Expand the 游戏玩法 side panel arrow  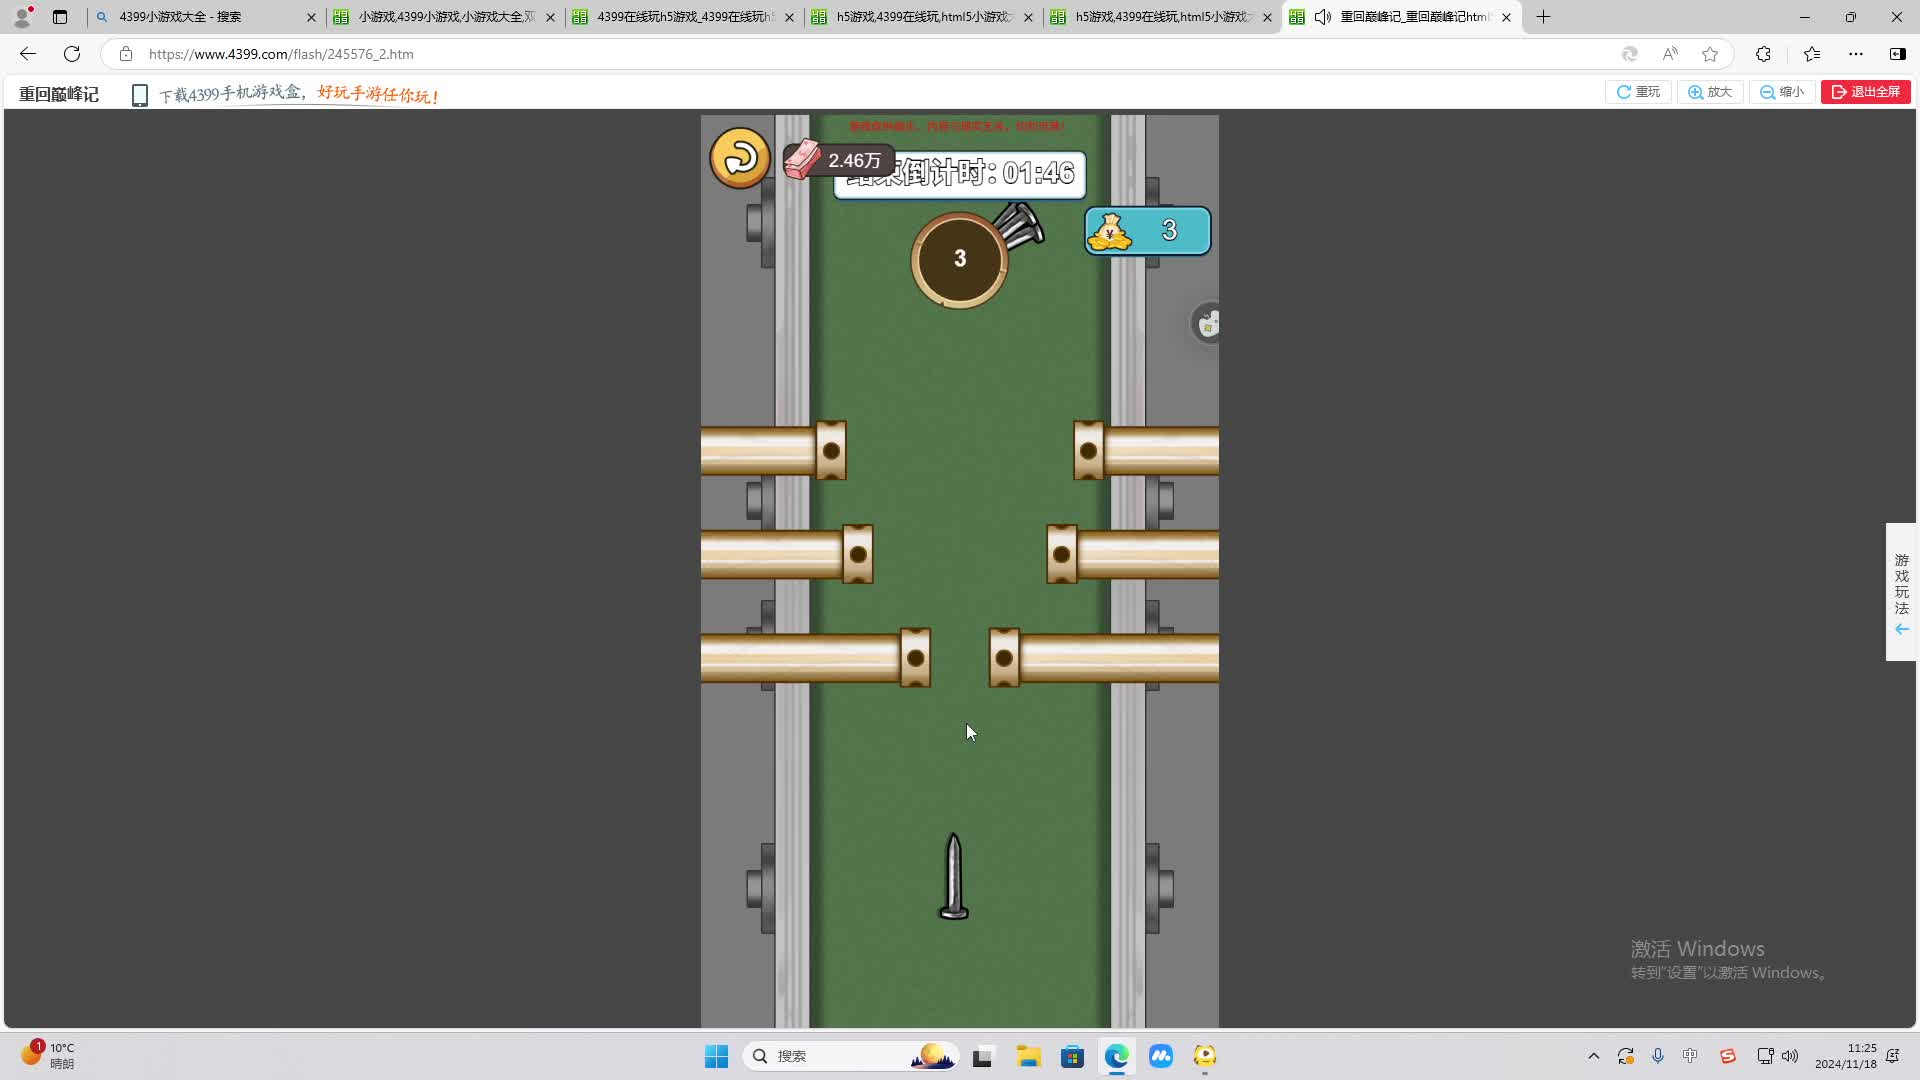click(1901, 629)
